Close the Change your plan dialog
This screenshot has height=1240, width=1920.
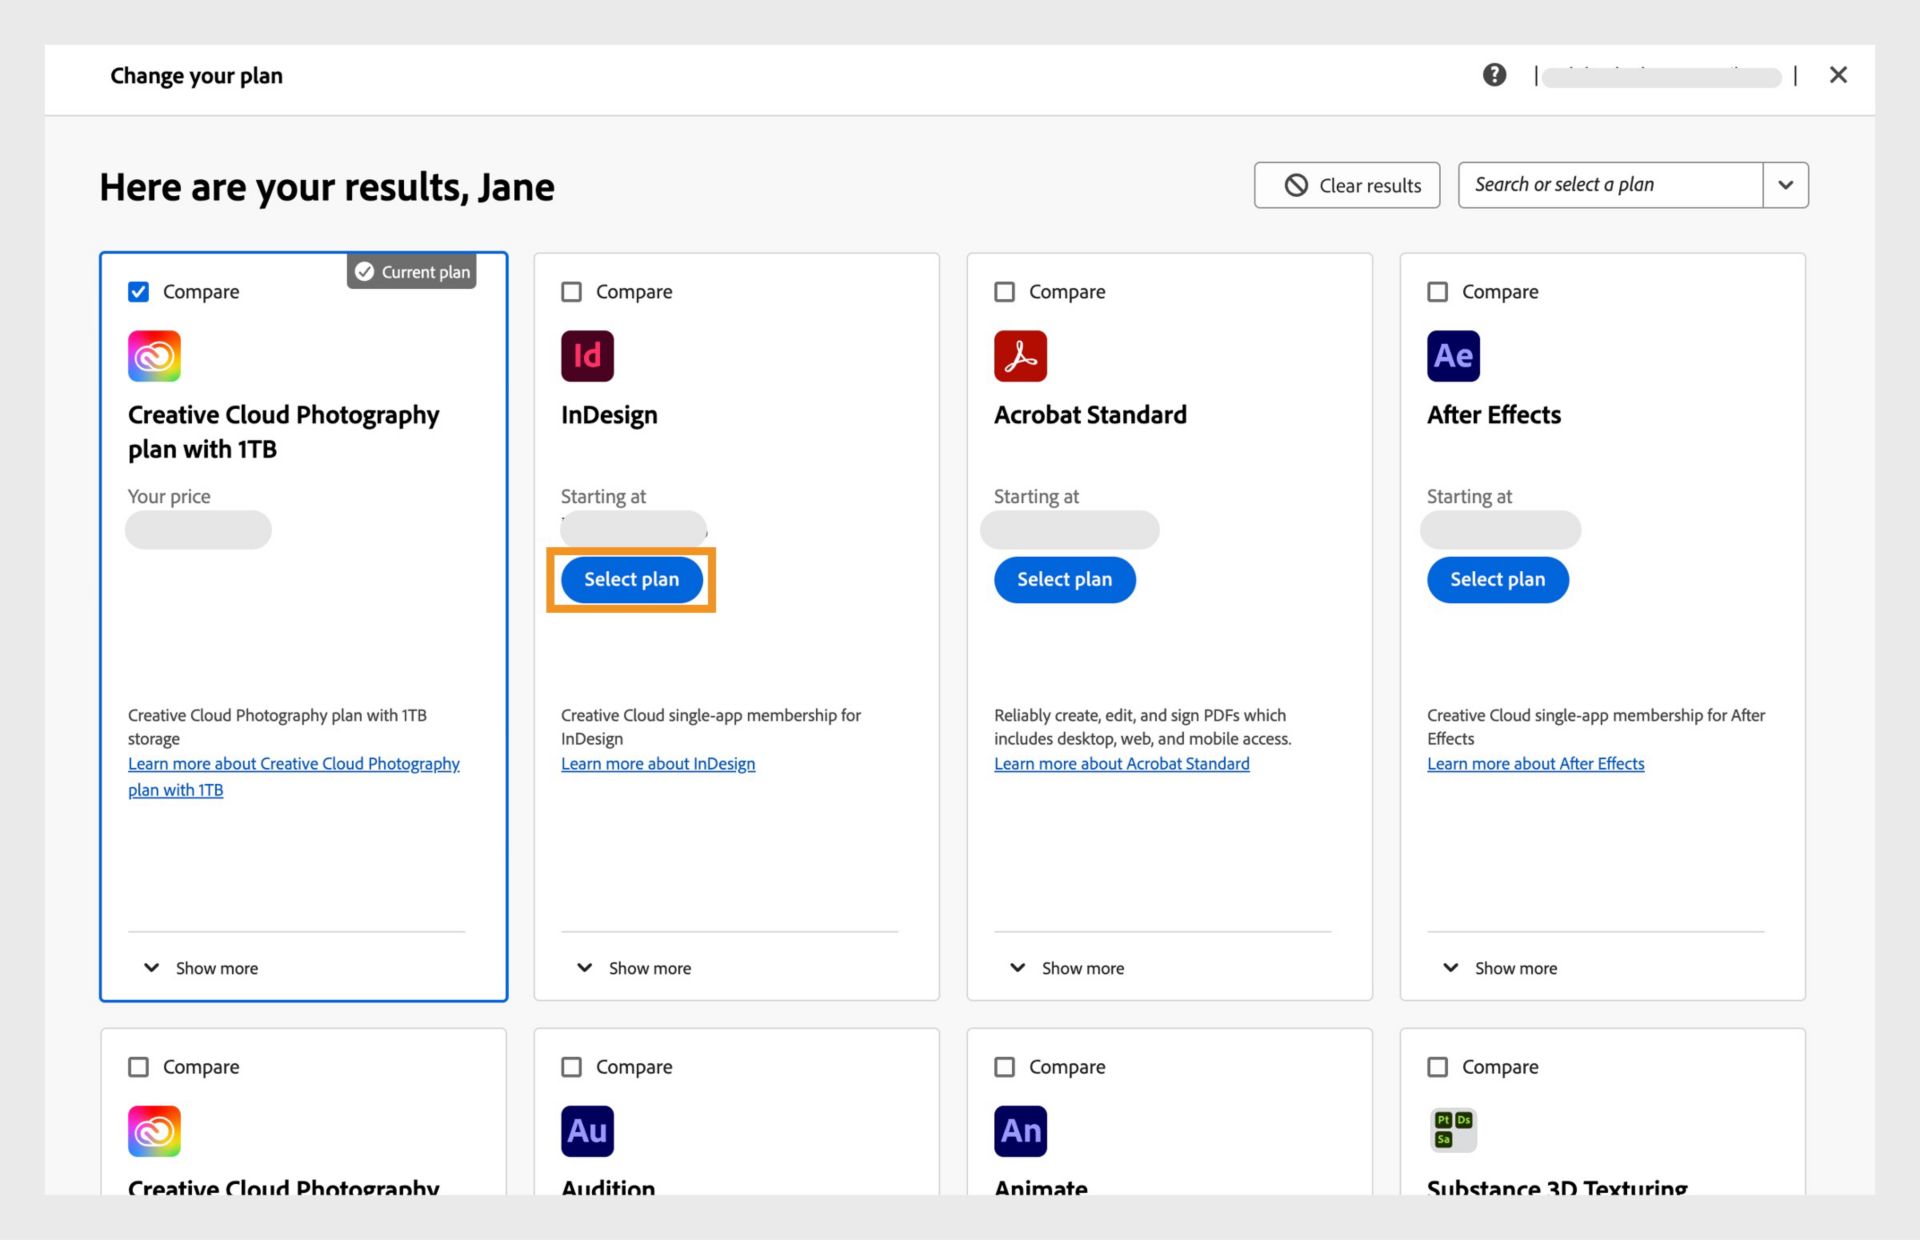tap(1838, 75)
